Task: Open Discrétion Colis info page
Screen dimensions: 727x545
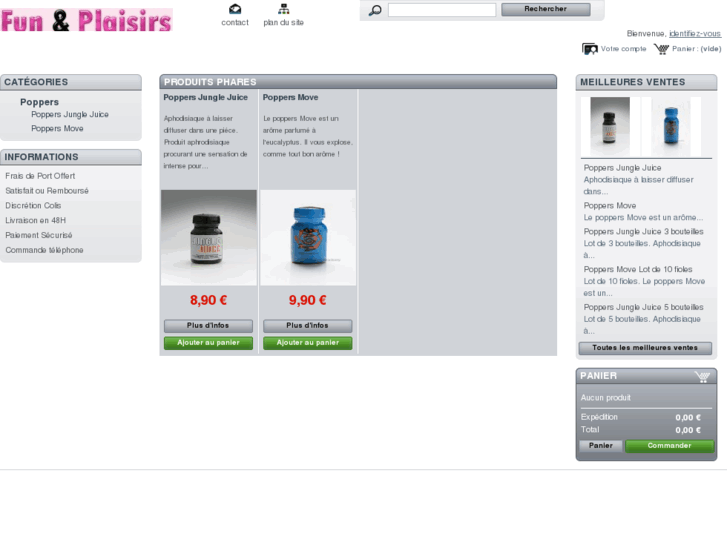Action: click(33, 205)
